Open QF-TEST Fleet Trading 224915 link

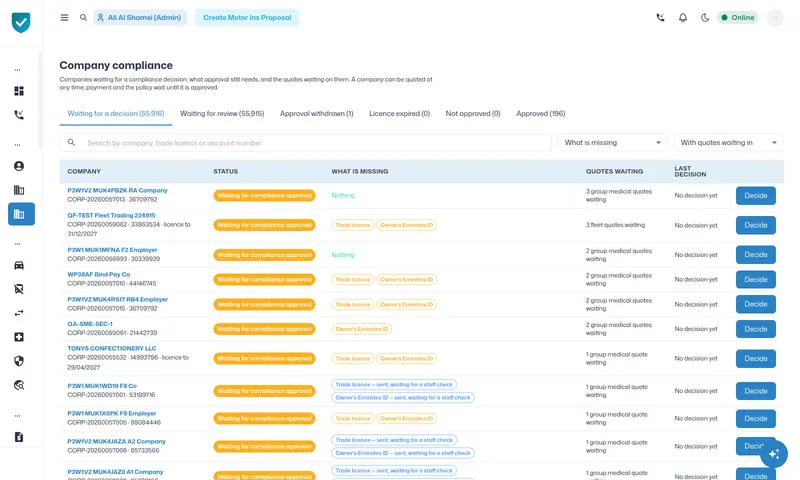tap(111, 215)
